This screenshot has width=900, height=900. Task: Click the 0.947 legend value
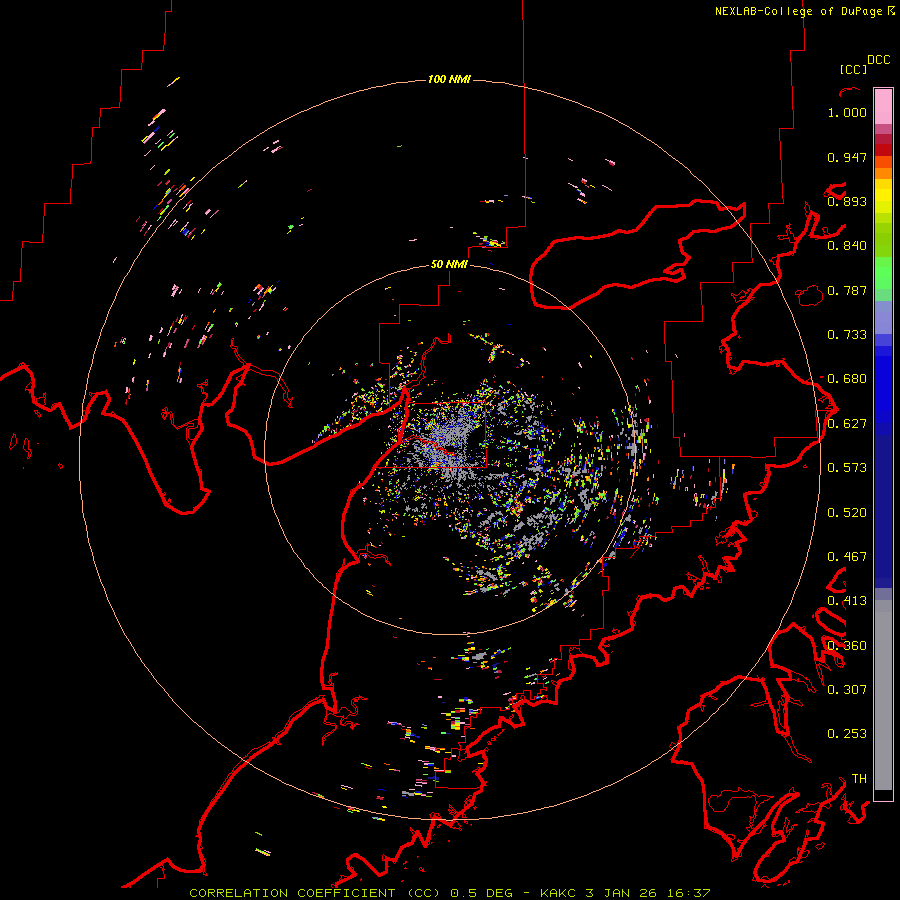click(847, 157)
